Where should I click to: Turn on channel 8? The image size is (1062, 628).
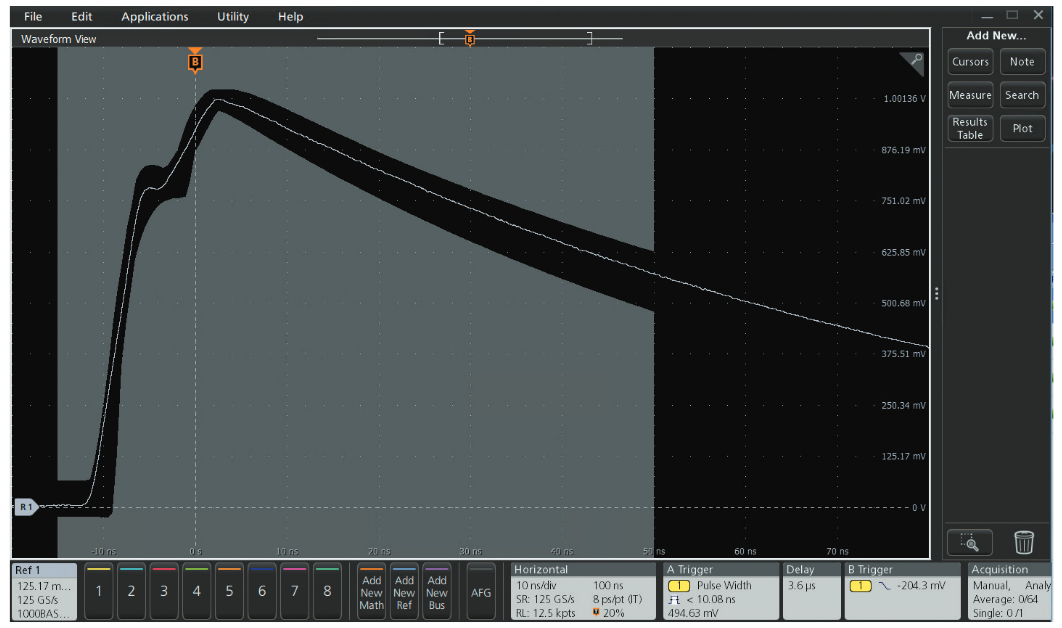tap(327, 591)
